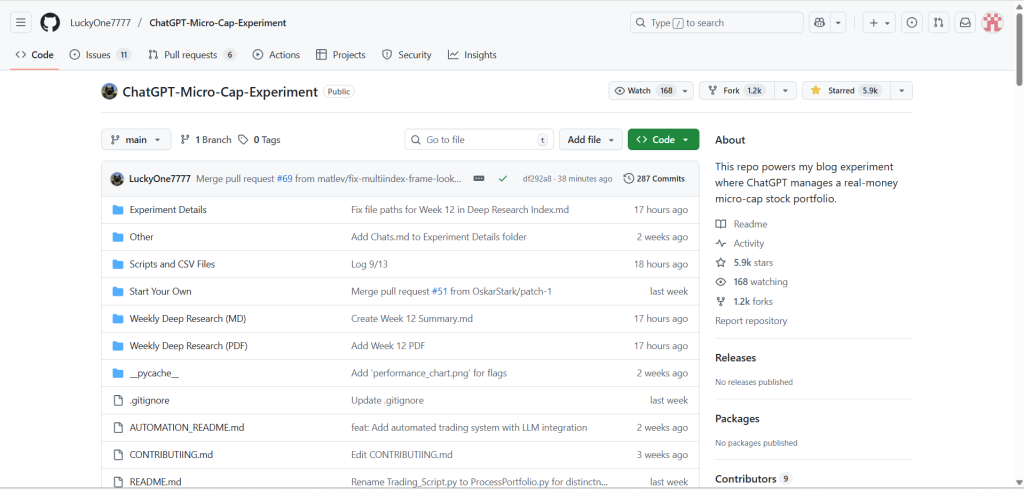Focus the 'Type / to search' box
The width and height of the screenshot is (1024, 489).
point(716,23)
